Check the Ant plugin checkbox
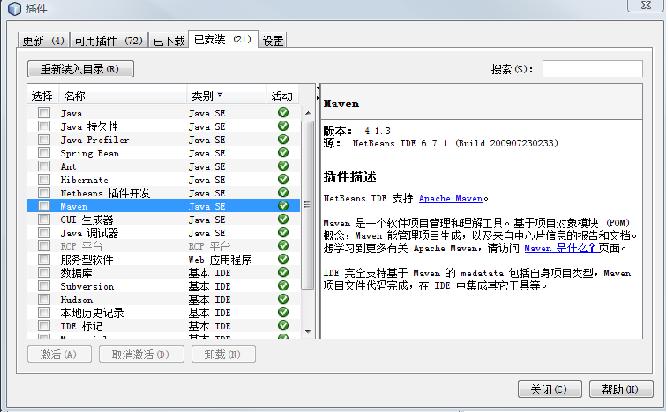 coord(44,166)
